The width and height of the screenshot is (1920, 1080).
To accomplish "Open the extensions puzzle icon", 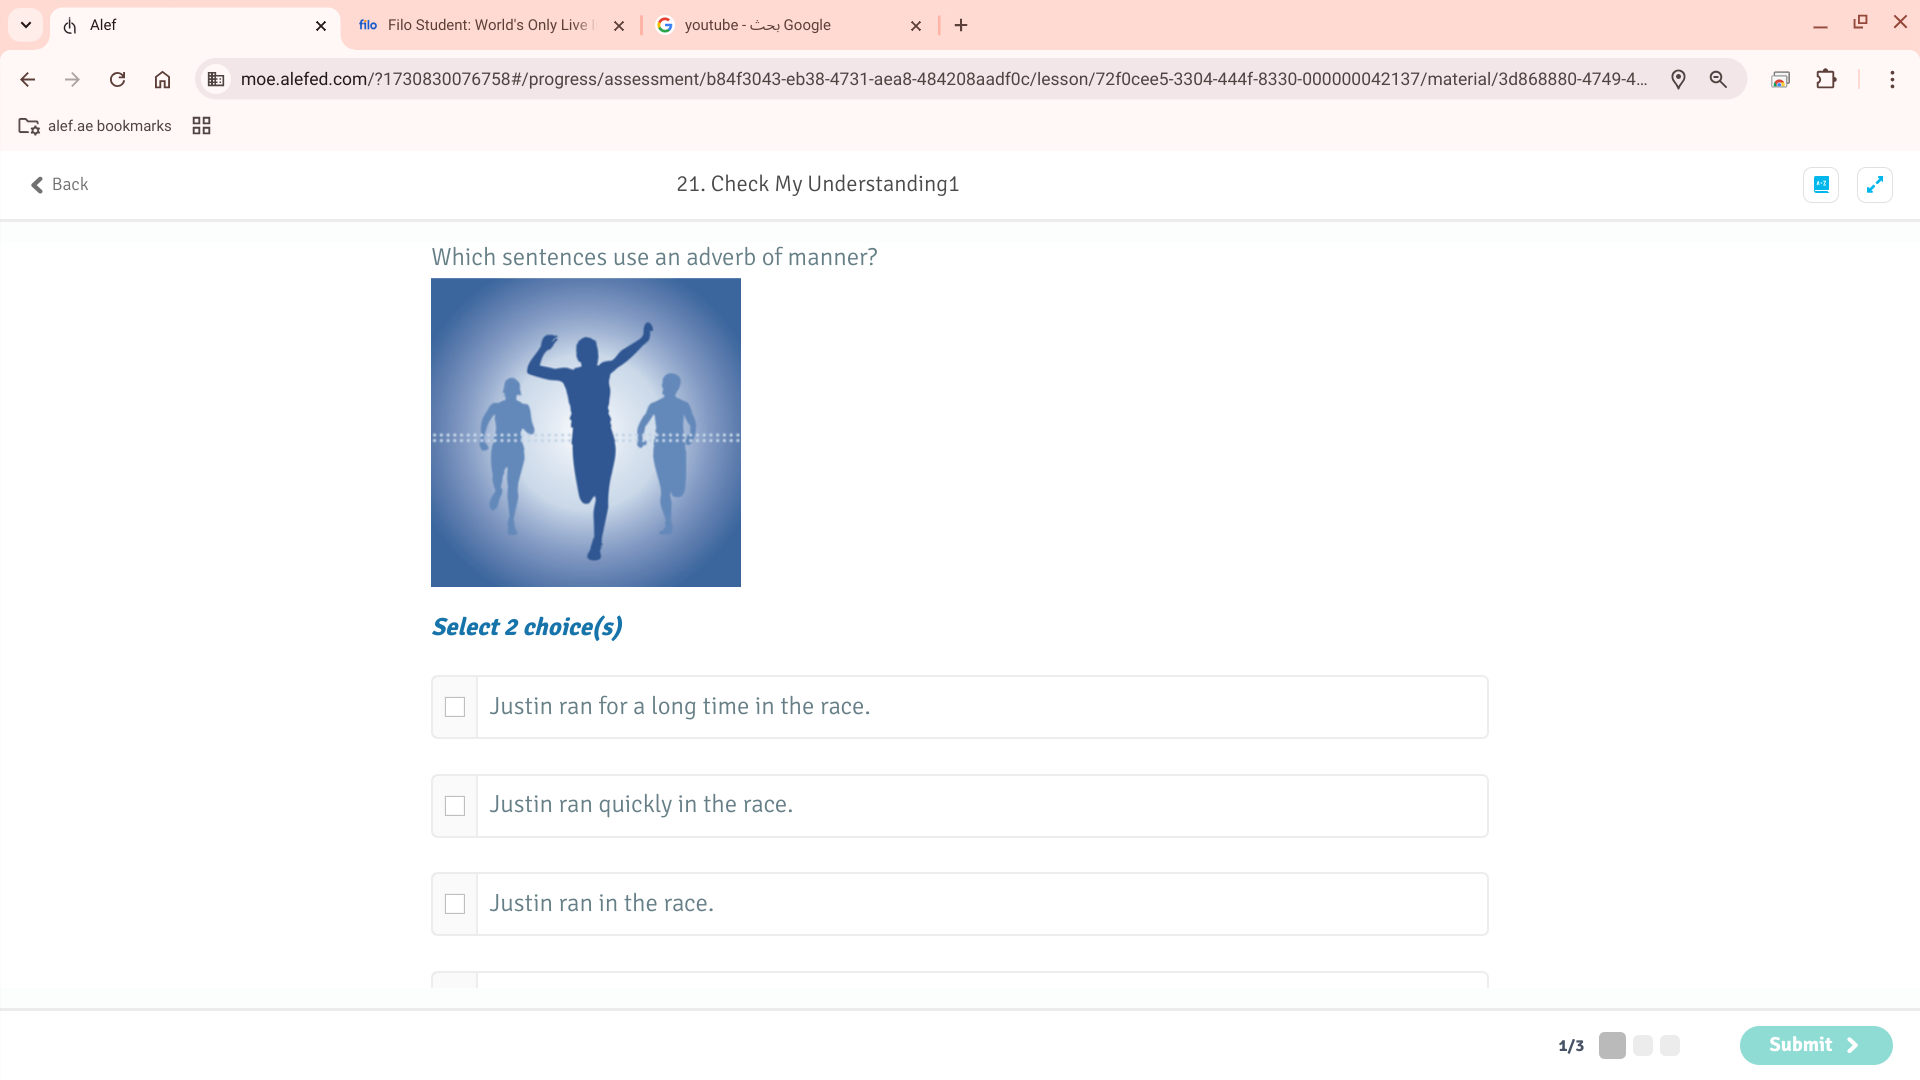I will (x=1826, y=79).
